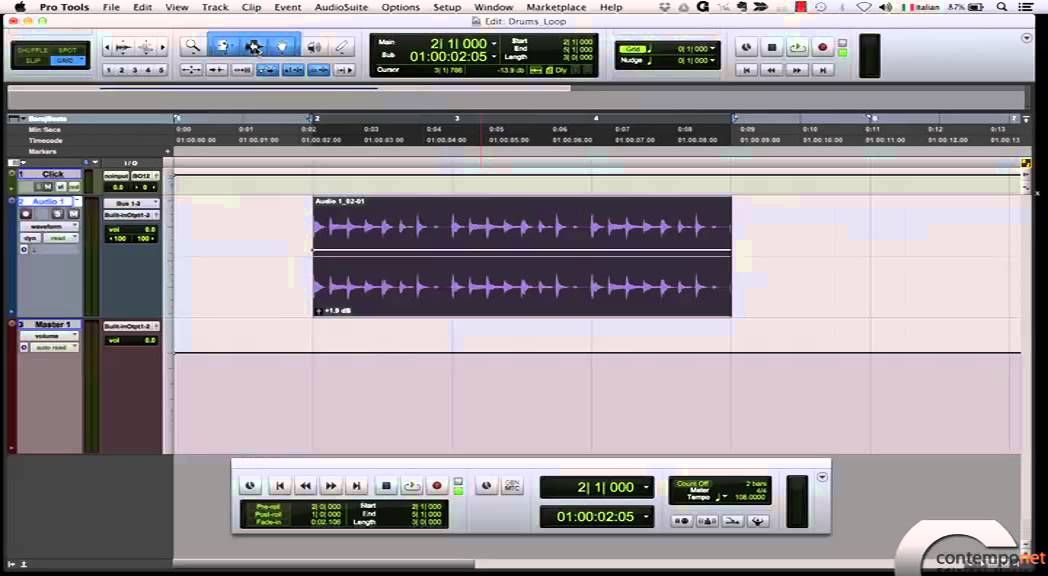Viewport: 1048px width, 576px height.
Task: Click Return to Zero in top transport
Action: [x=747, y=69]
